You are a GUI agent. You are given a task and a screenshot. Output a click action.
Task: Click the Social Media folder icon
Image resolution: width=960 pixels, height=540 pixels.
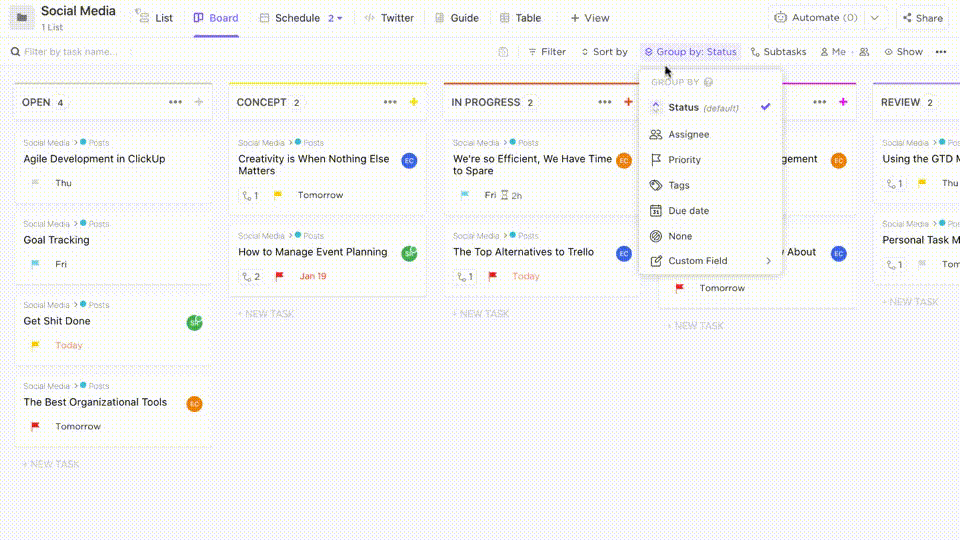click(22, 18)
